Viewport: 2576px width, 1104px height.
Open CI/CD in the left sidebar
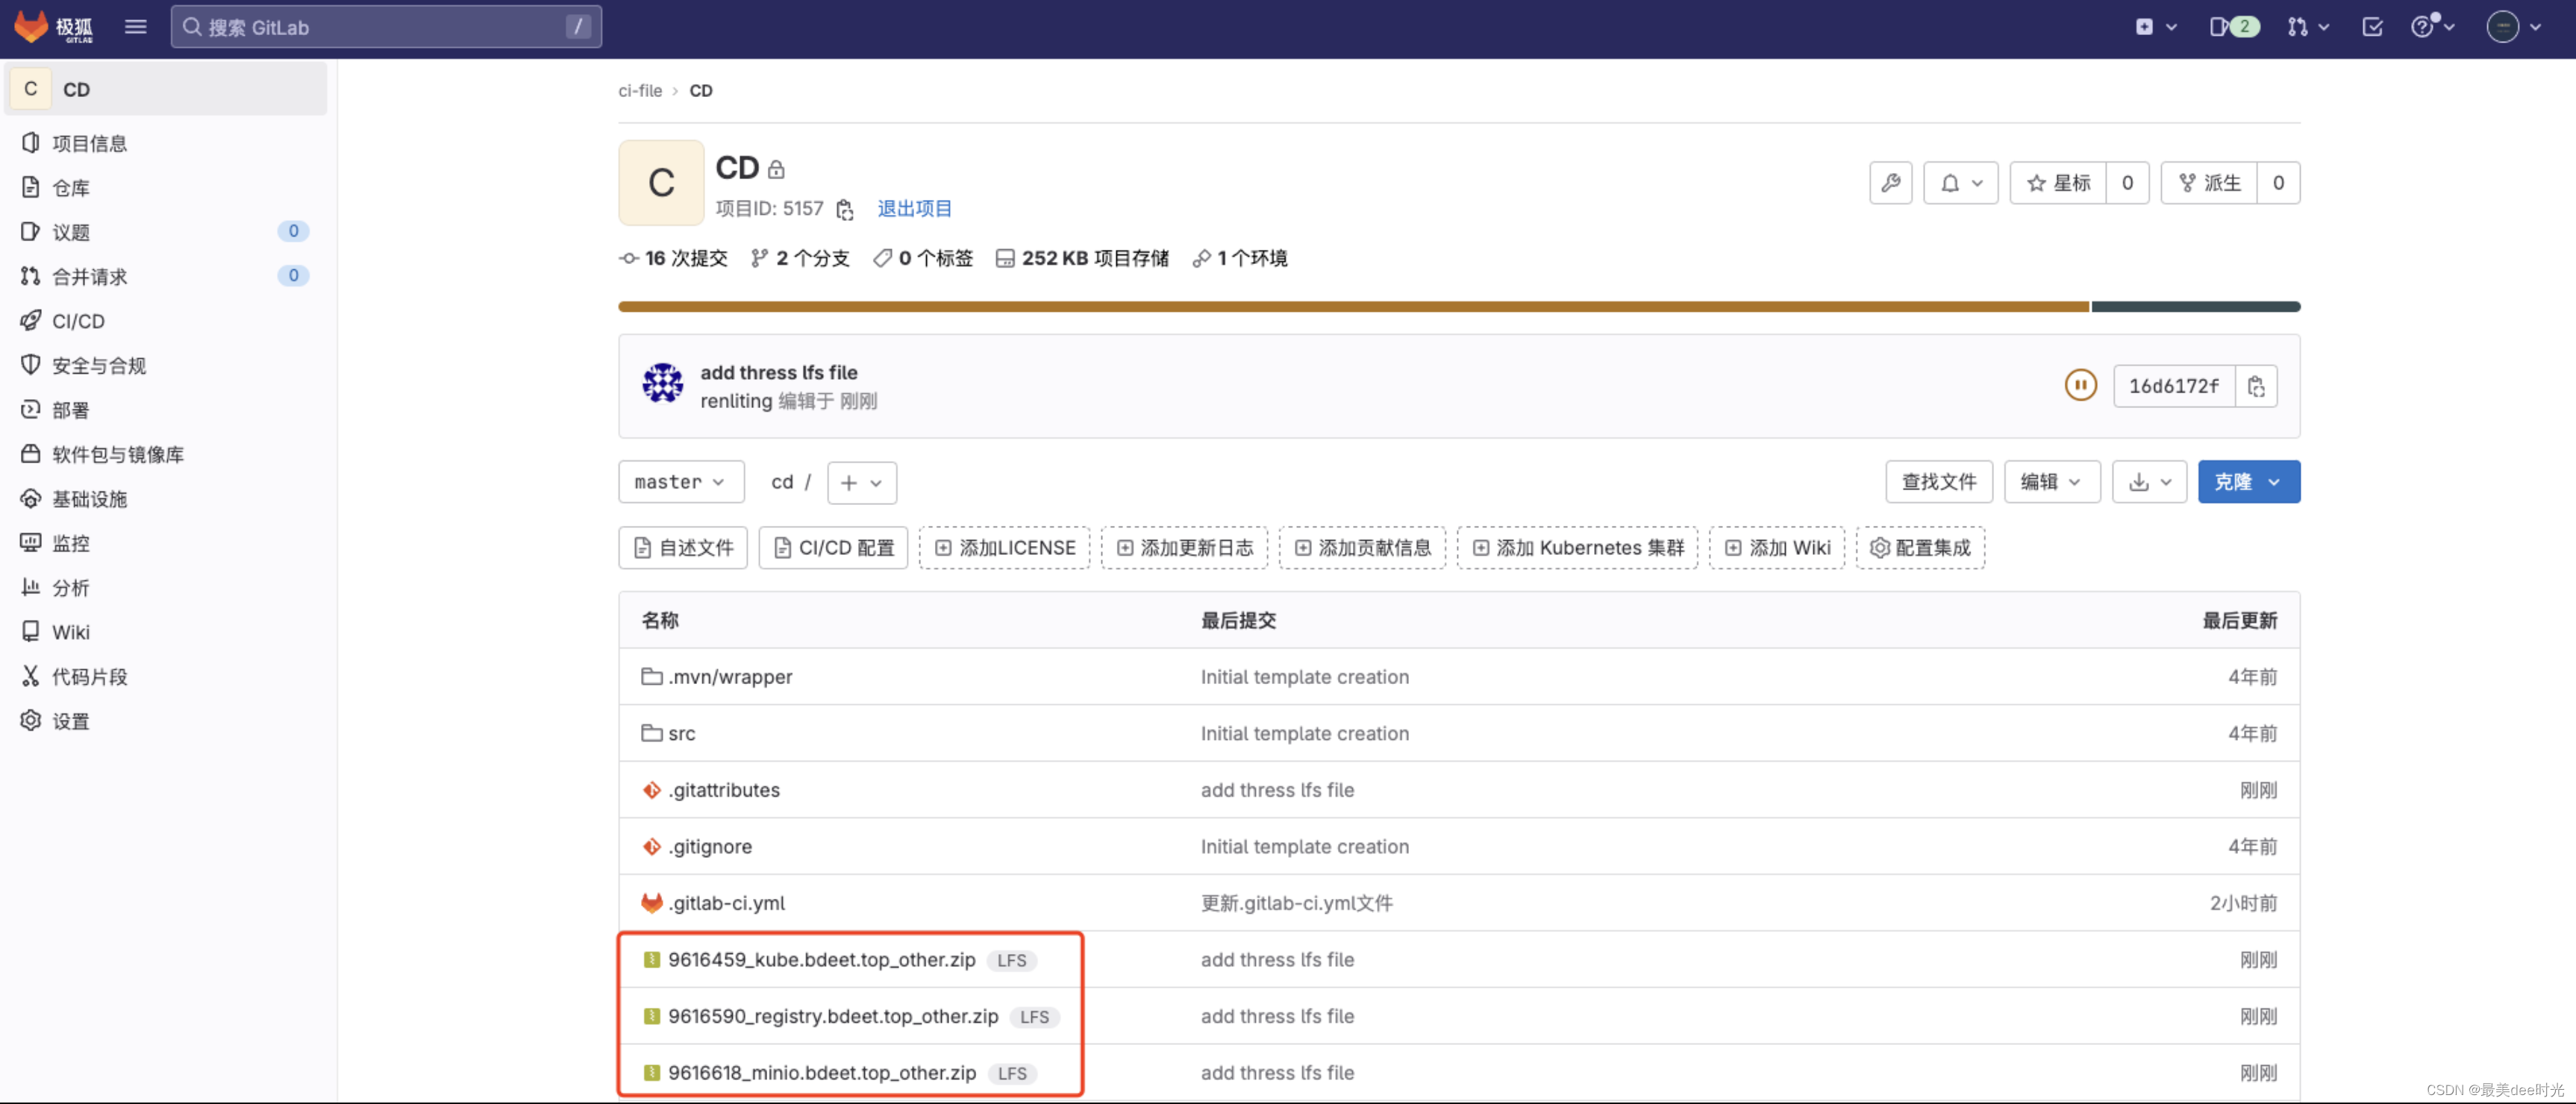click(78, 321)
